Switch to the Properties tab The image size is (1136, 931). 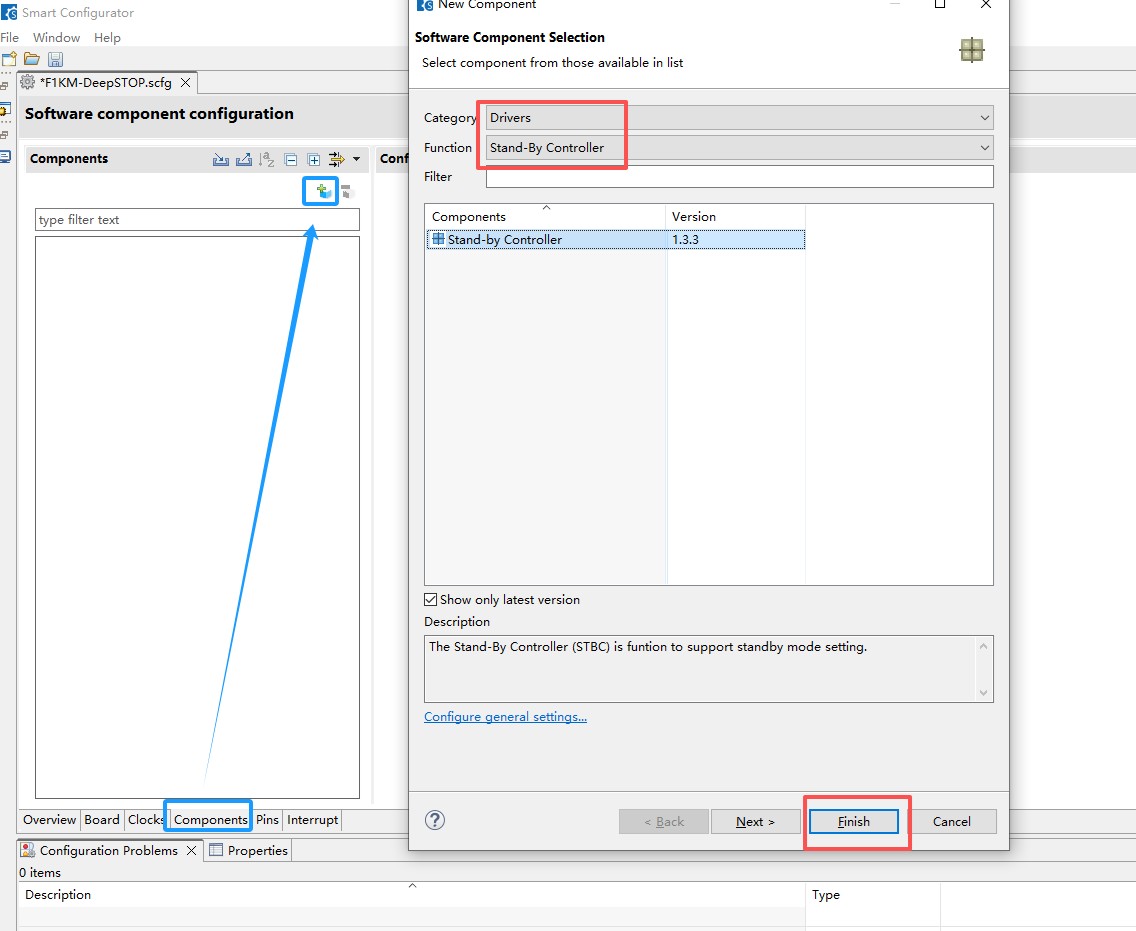248,851
